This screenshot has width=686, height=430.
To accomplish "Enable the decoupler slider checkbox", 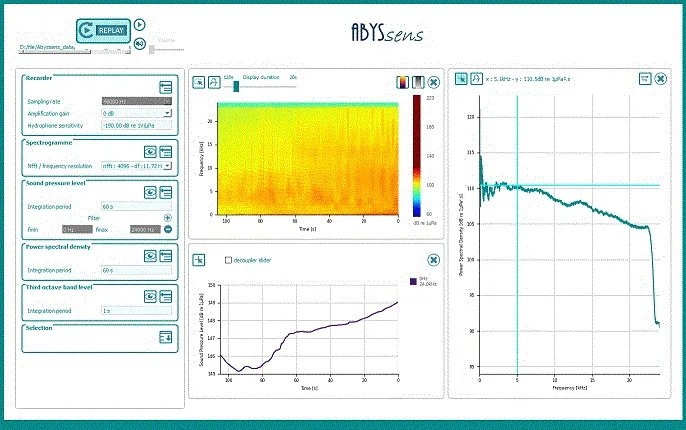I will 228,260.
